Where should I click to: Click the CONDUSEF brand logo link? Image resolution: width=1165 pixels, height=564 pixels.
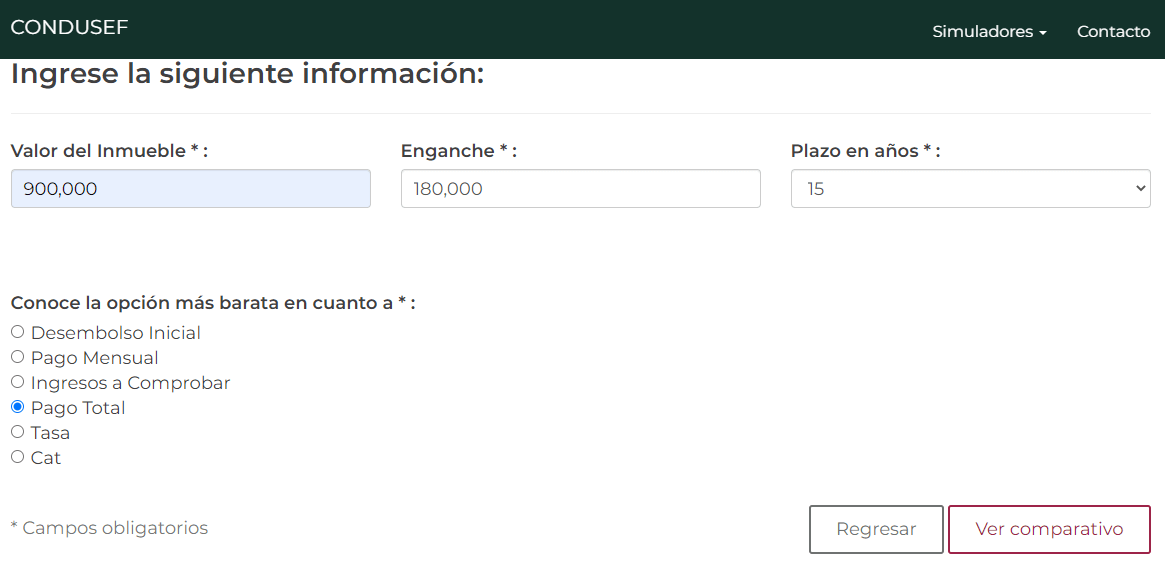(x=69, y=28)
